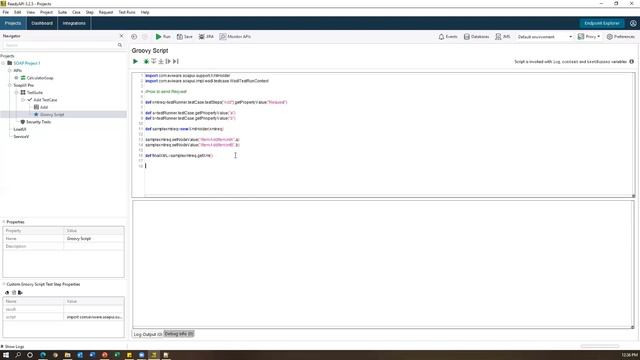
Task: Open Events bell in the toolbar
Action: (x=448, y=37)
